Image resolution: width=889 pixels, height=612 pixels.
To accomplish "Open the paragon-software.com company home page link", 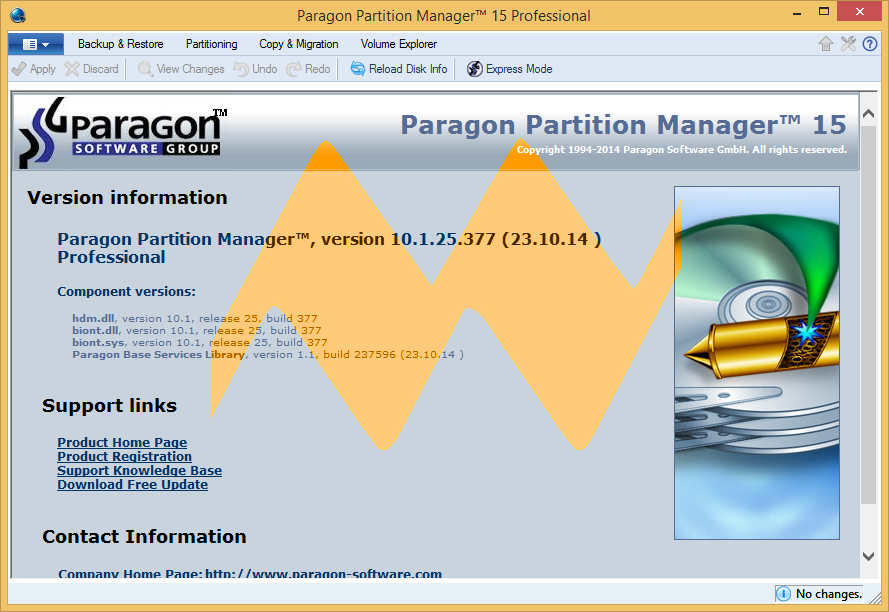I will coord(323,573).
